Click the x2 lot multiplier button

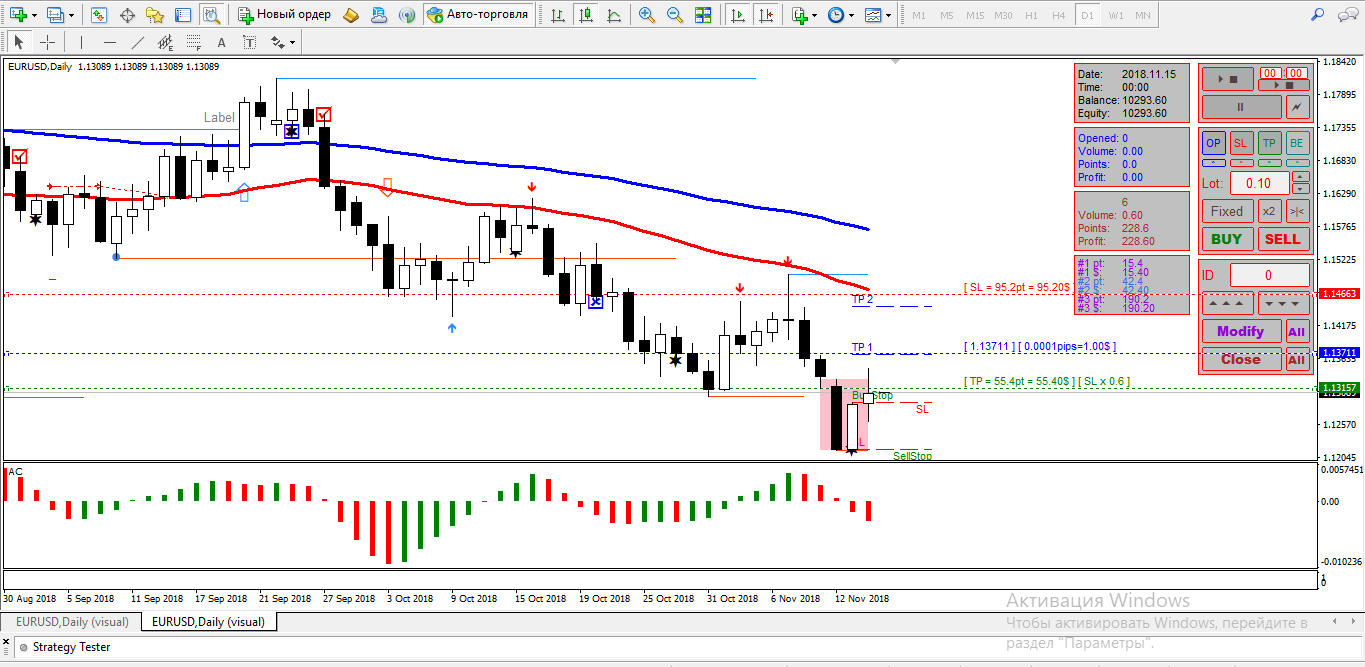click(1269, 211)
